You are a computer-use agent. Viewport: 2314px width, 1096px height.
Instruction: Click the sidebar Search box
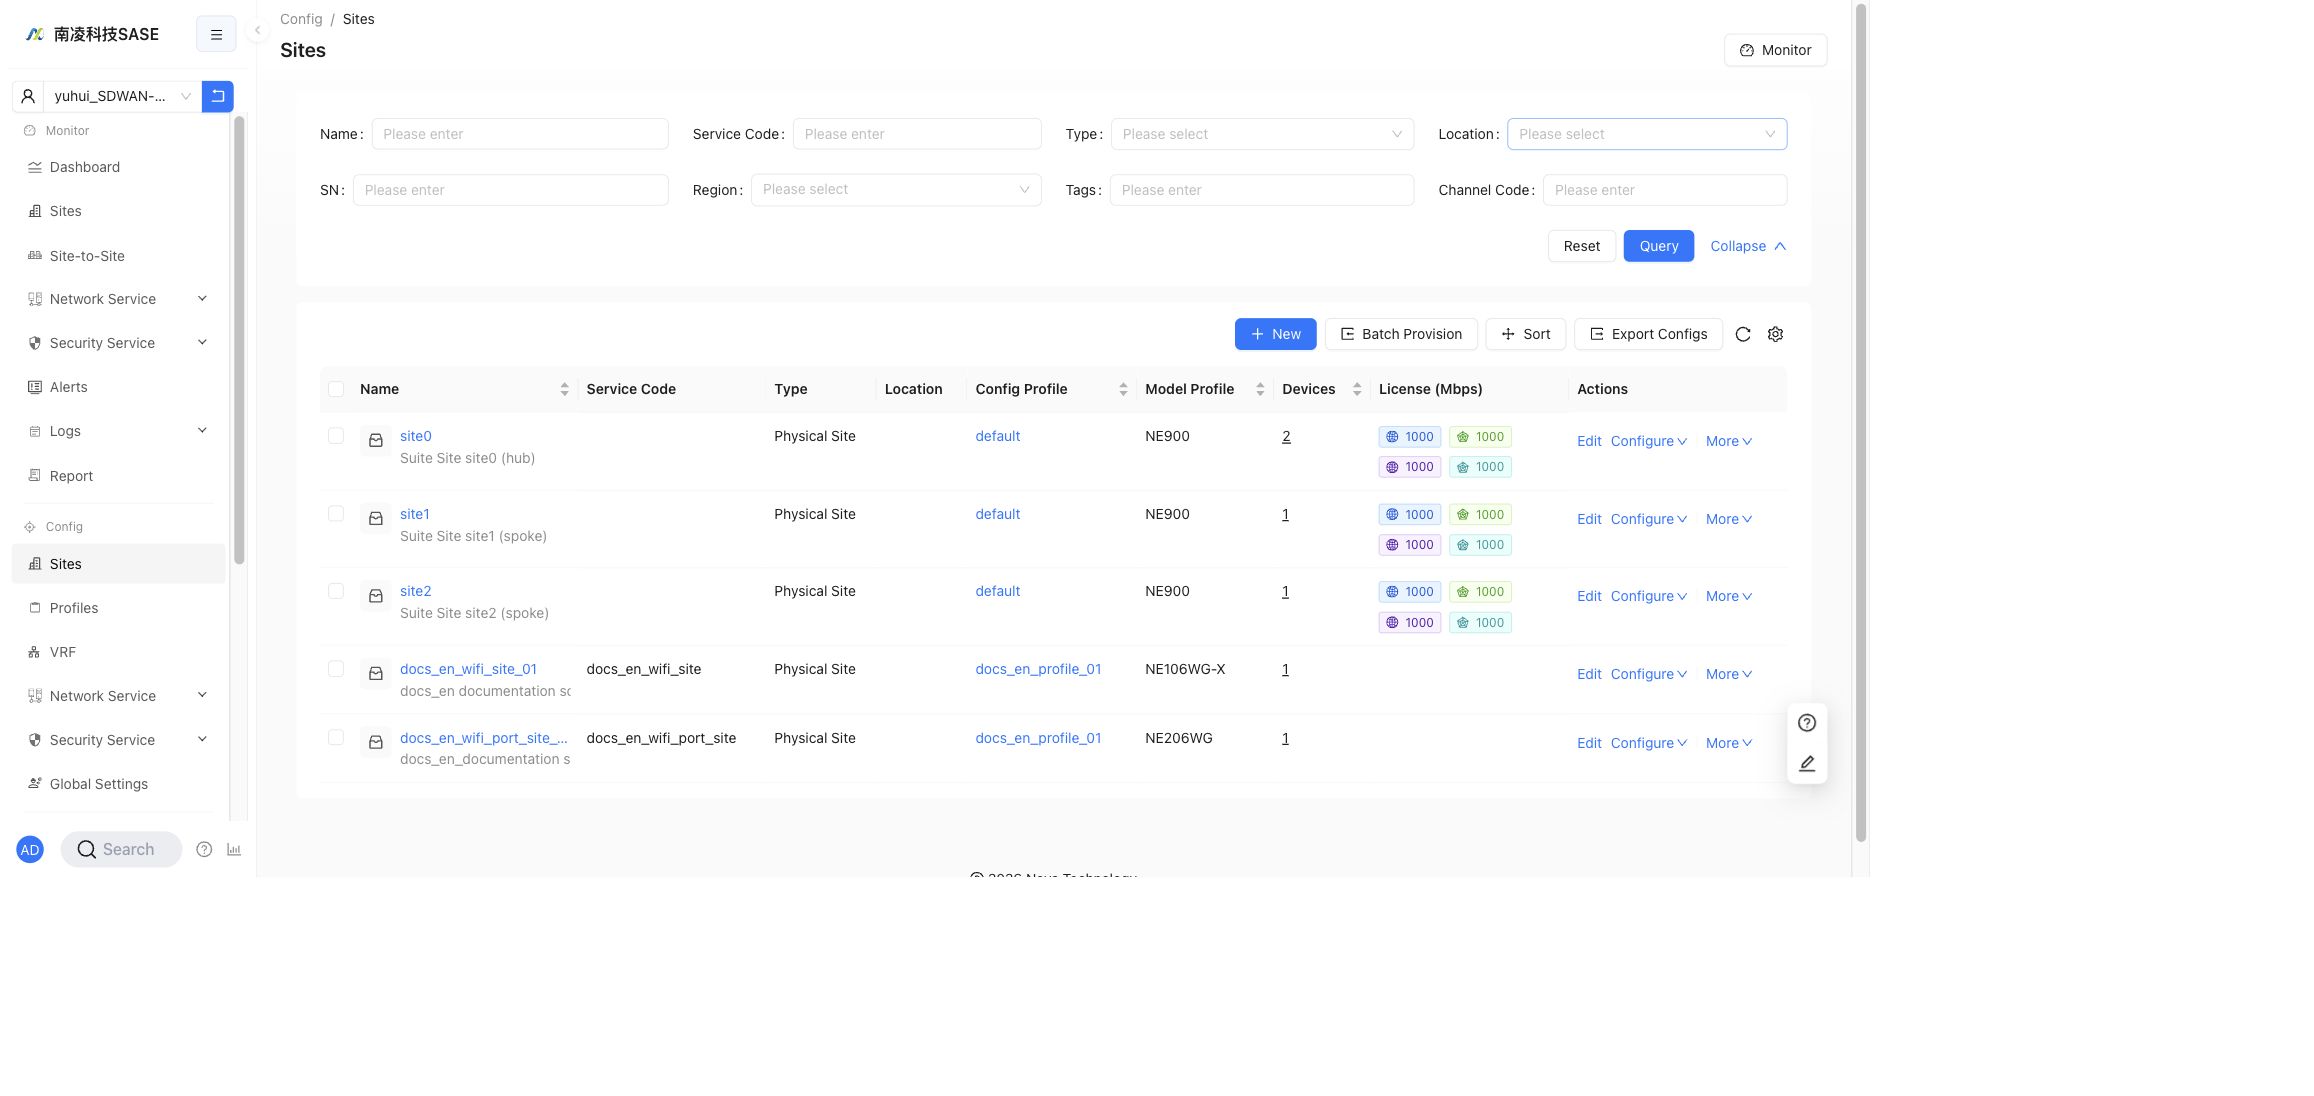[121, 850]
